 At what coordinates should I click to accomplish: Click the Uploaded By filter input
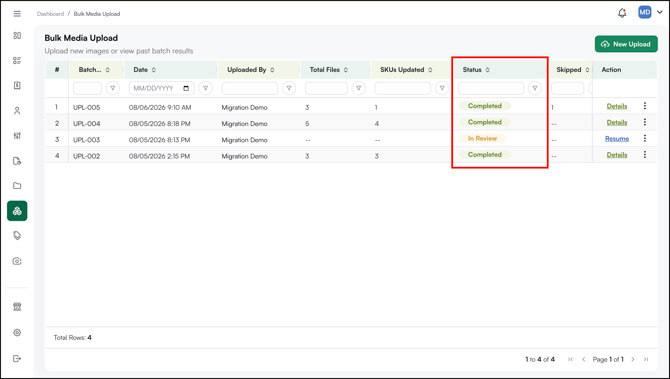point(250,88)
